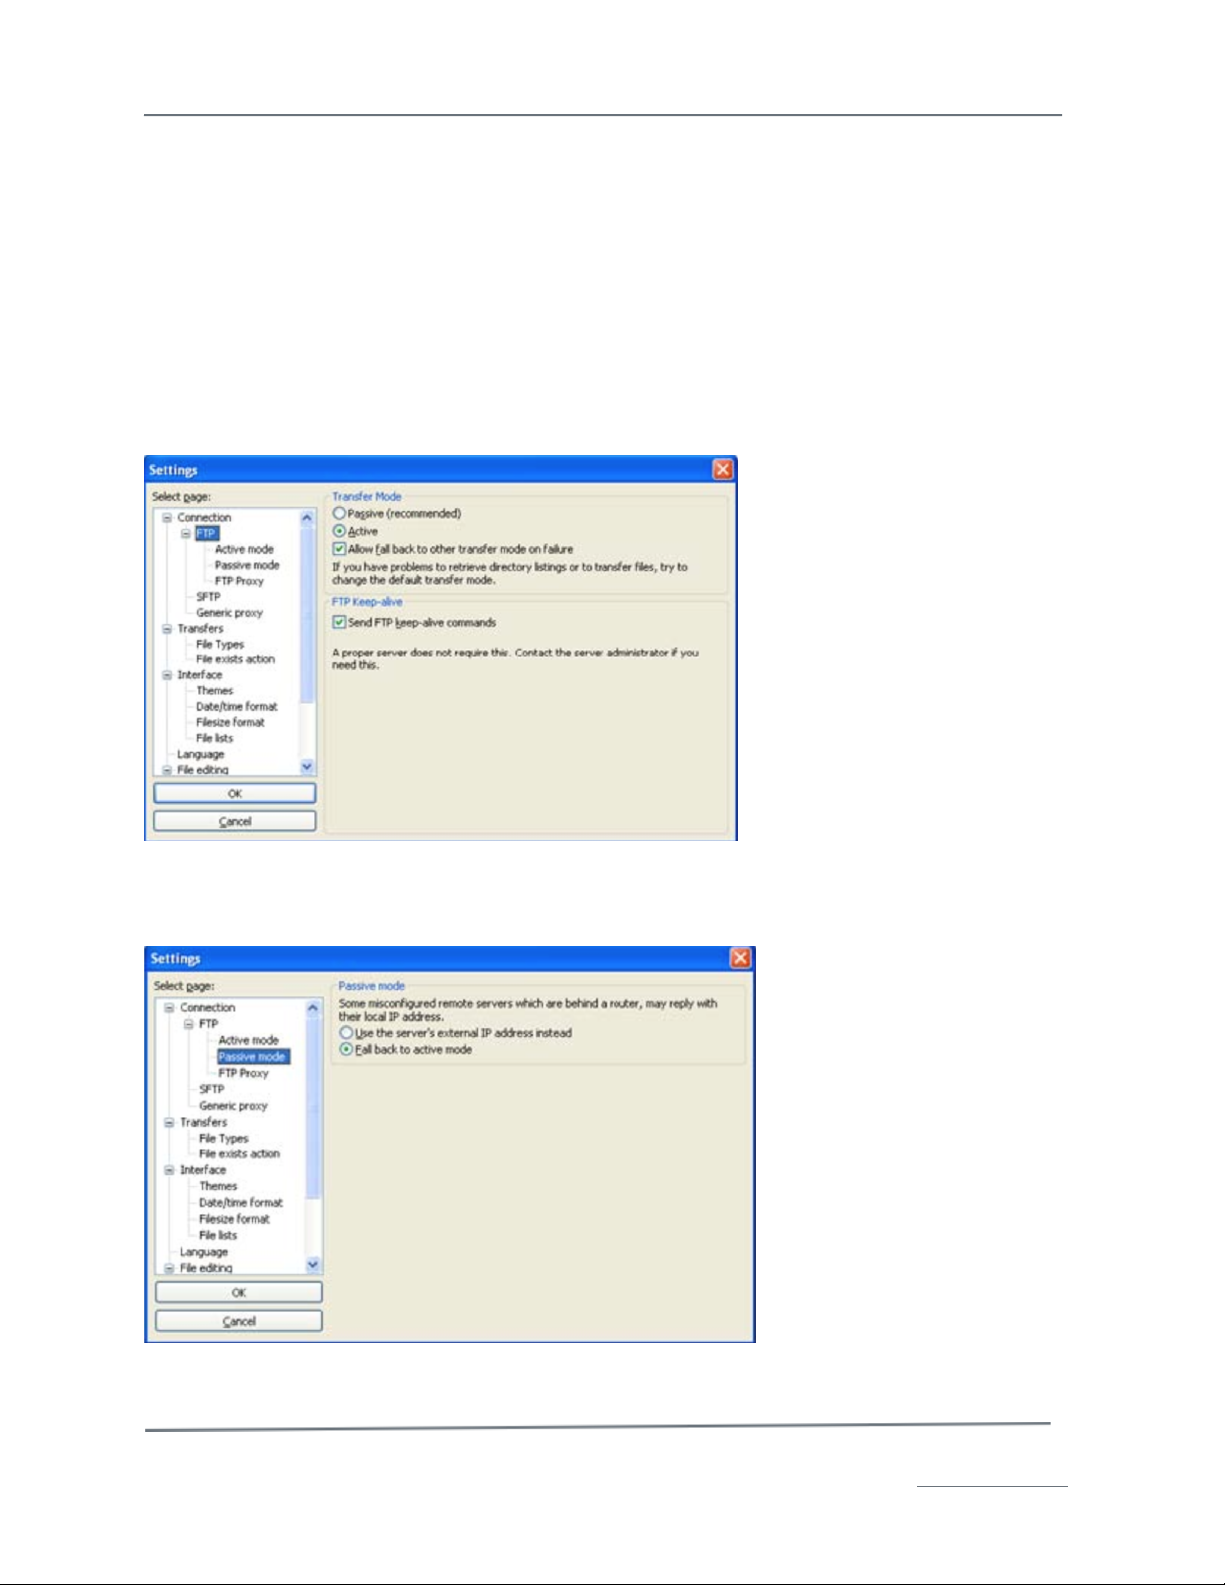1225x1585 pixels.
Task: Select Active radio in upper Settings
Action: click(339, 531)
